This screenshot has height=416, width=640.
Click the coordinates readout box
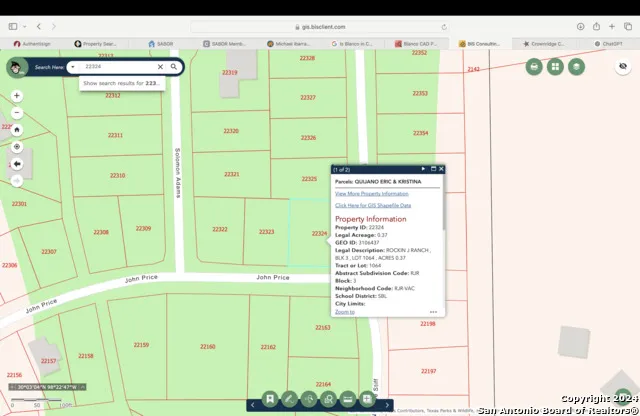click(47, 387)
